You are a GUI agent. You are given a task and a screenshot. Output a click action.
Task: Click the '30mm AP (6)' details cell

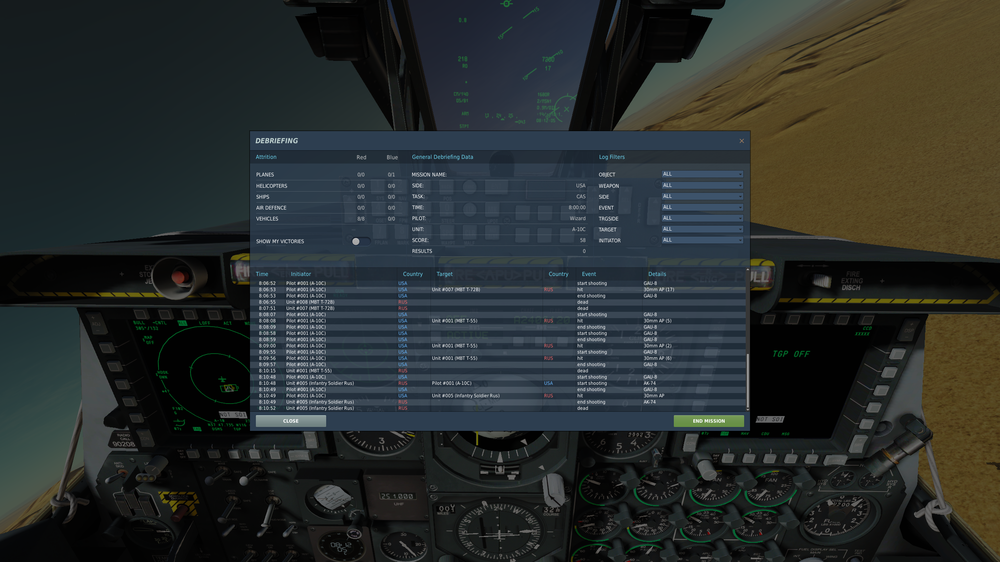658,359
